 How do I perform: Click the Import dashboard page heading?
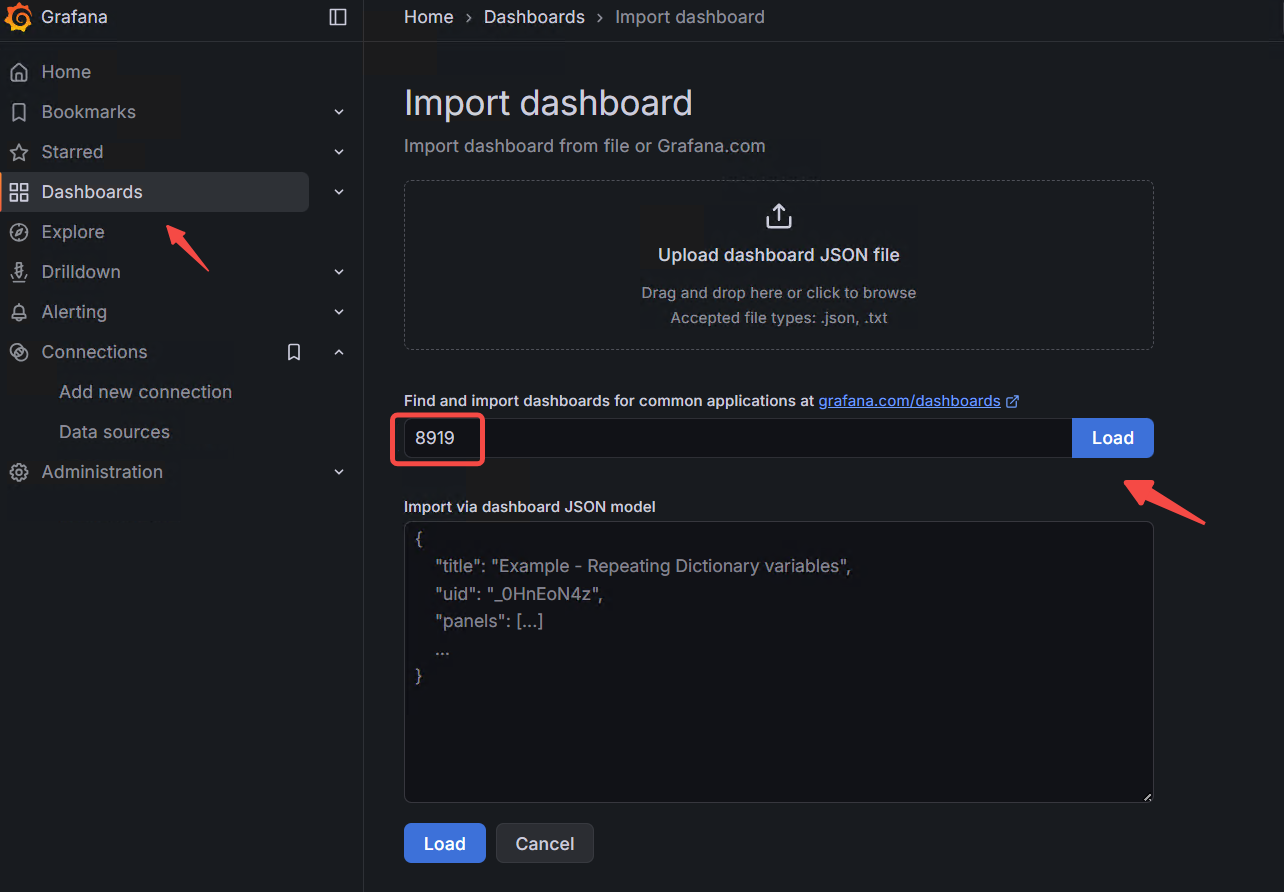click(x=548, y=103)
